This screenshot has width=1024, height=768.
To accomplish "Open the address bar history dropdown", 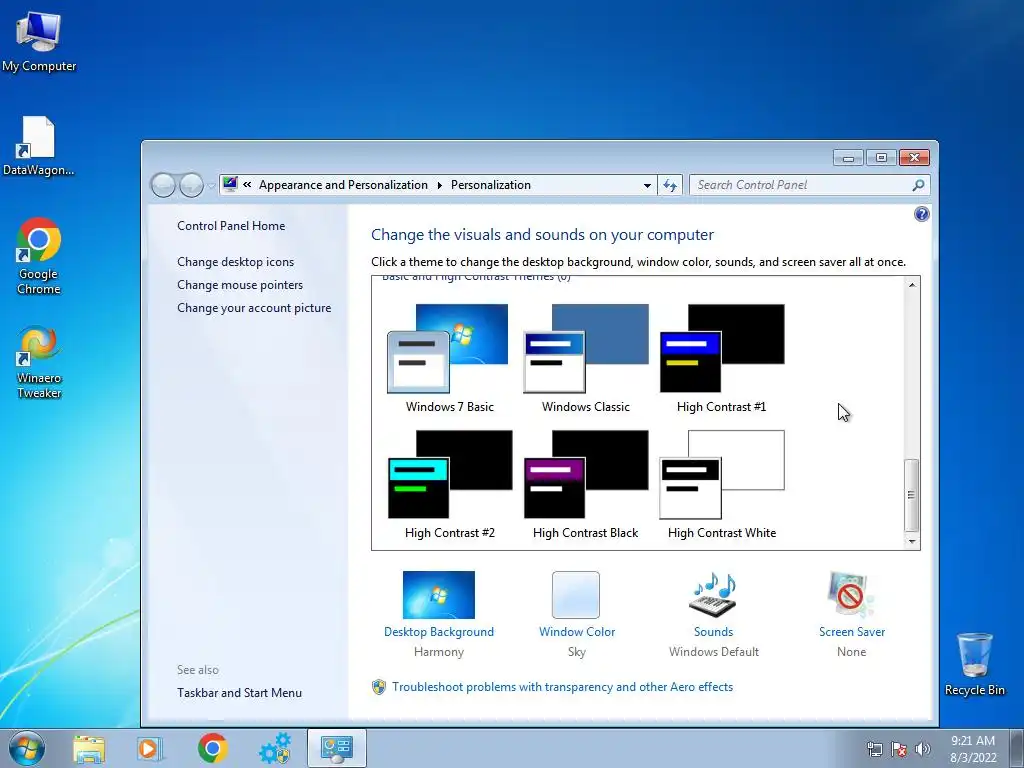I will point(647,185).
